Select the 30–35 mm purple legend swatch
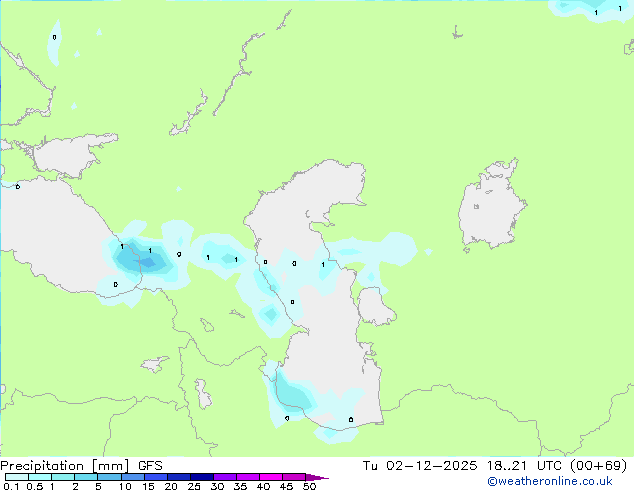Screen dimensions: 634x490 225,477
